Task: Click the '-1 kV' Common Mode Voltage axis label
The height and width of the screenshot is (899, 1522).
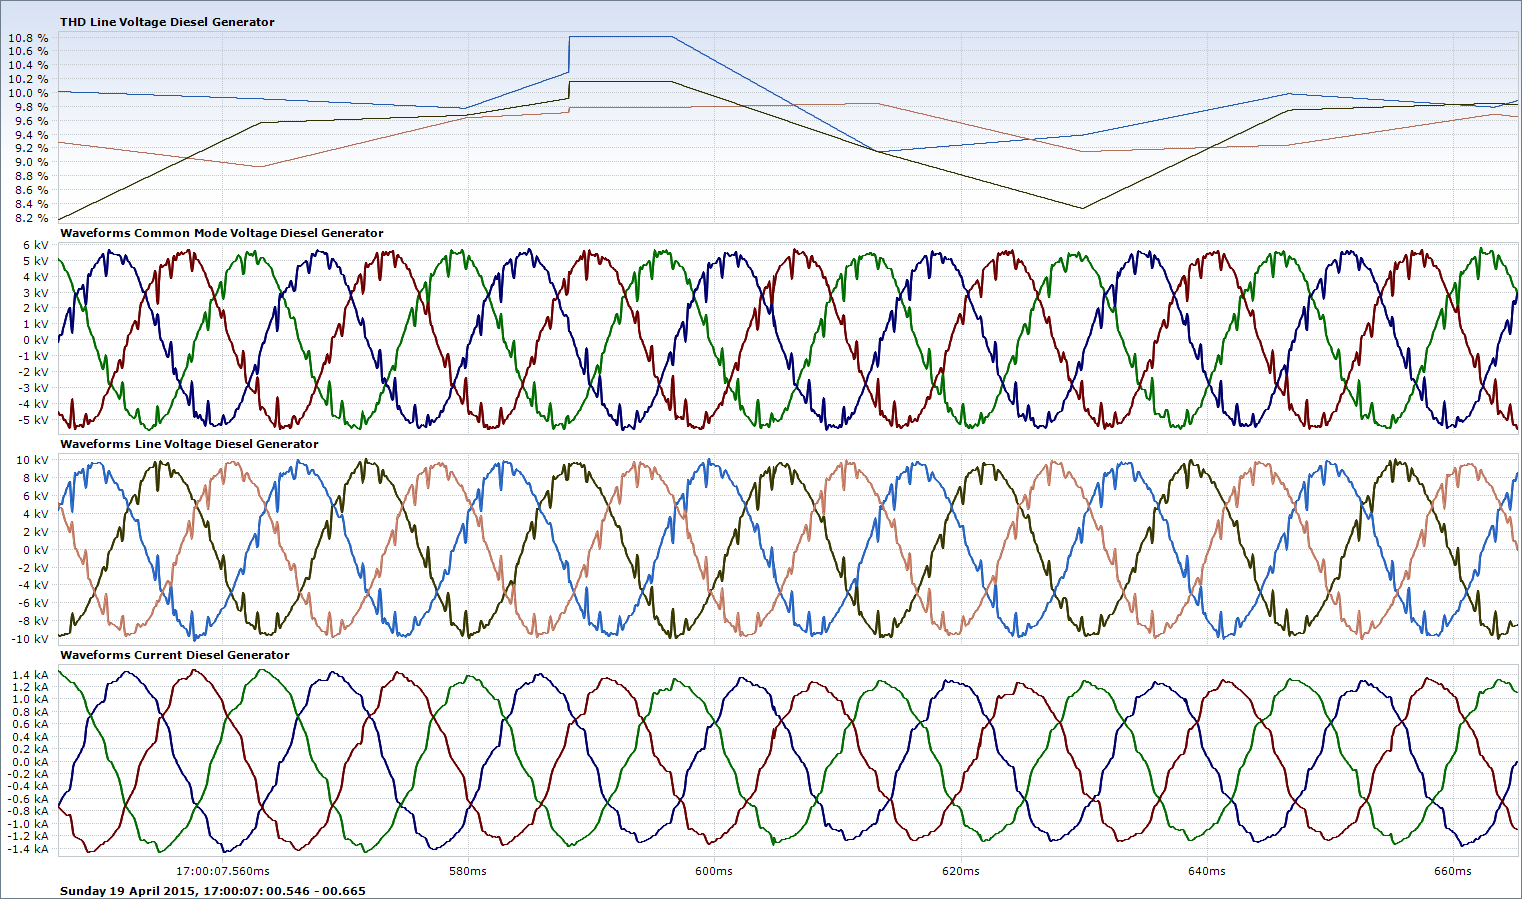Action: (x=34, y=356)
